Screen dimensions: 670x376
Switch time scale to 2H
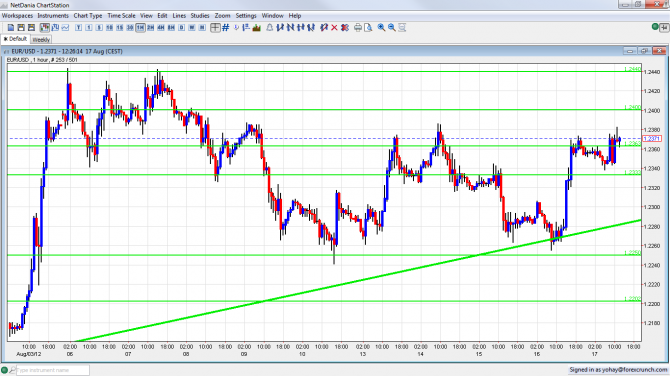[150, 27]
